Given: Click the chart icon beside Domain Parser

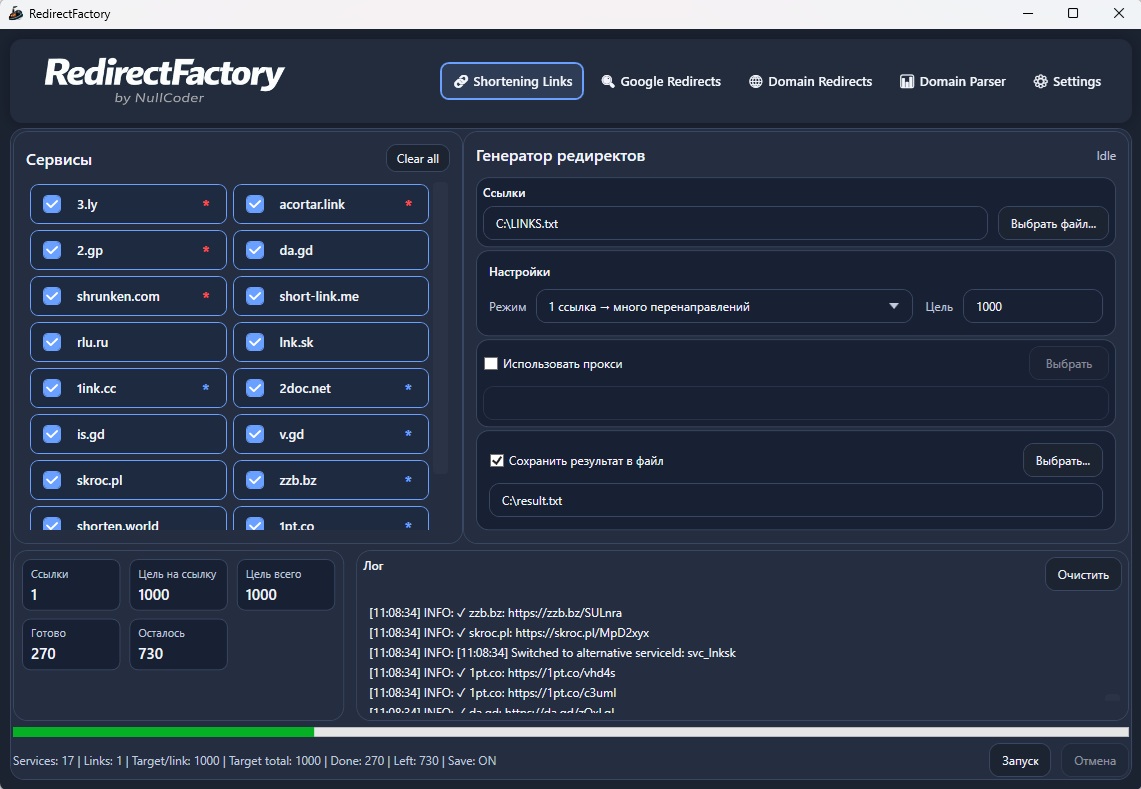Looking at the screenshot, I should (x=907, y=82).
